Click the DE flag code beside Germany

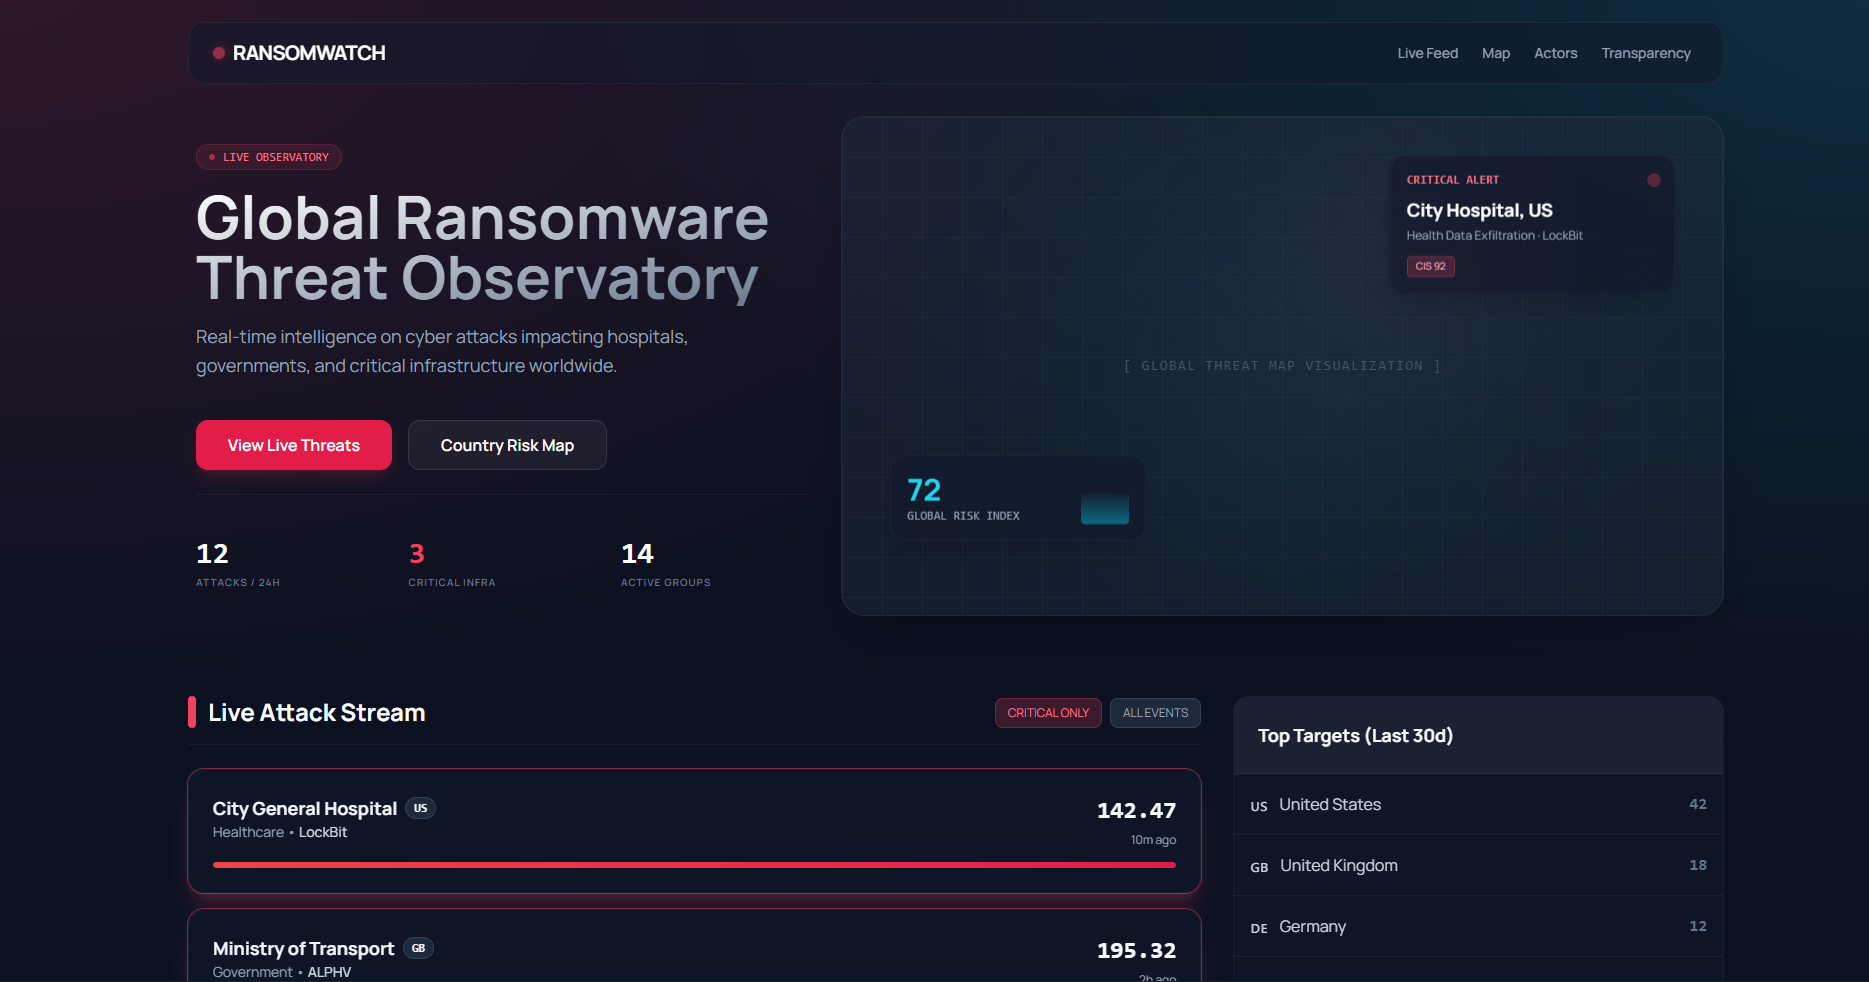pyautogui.click(x=1258, y=928)
